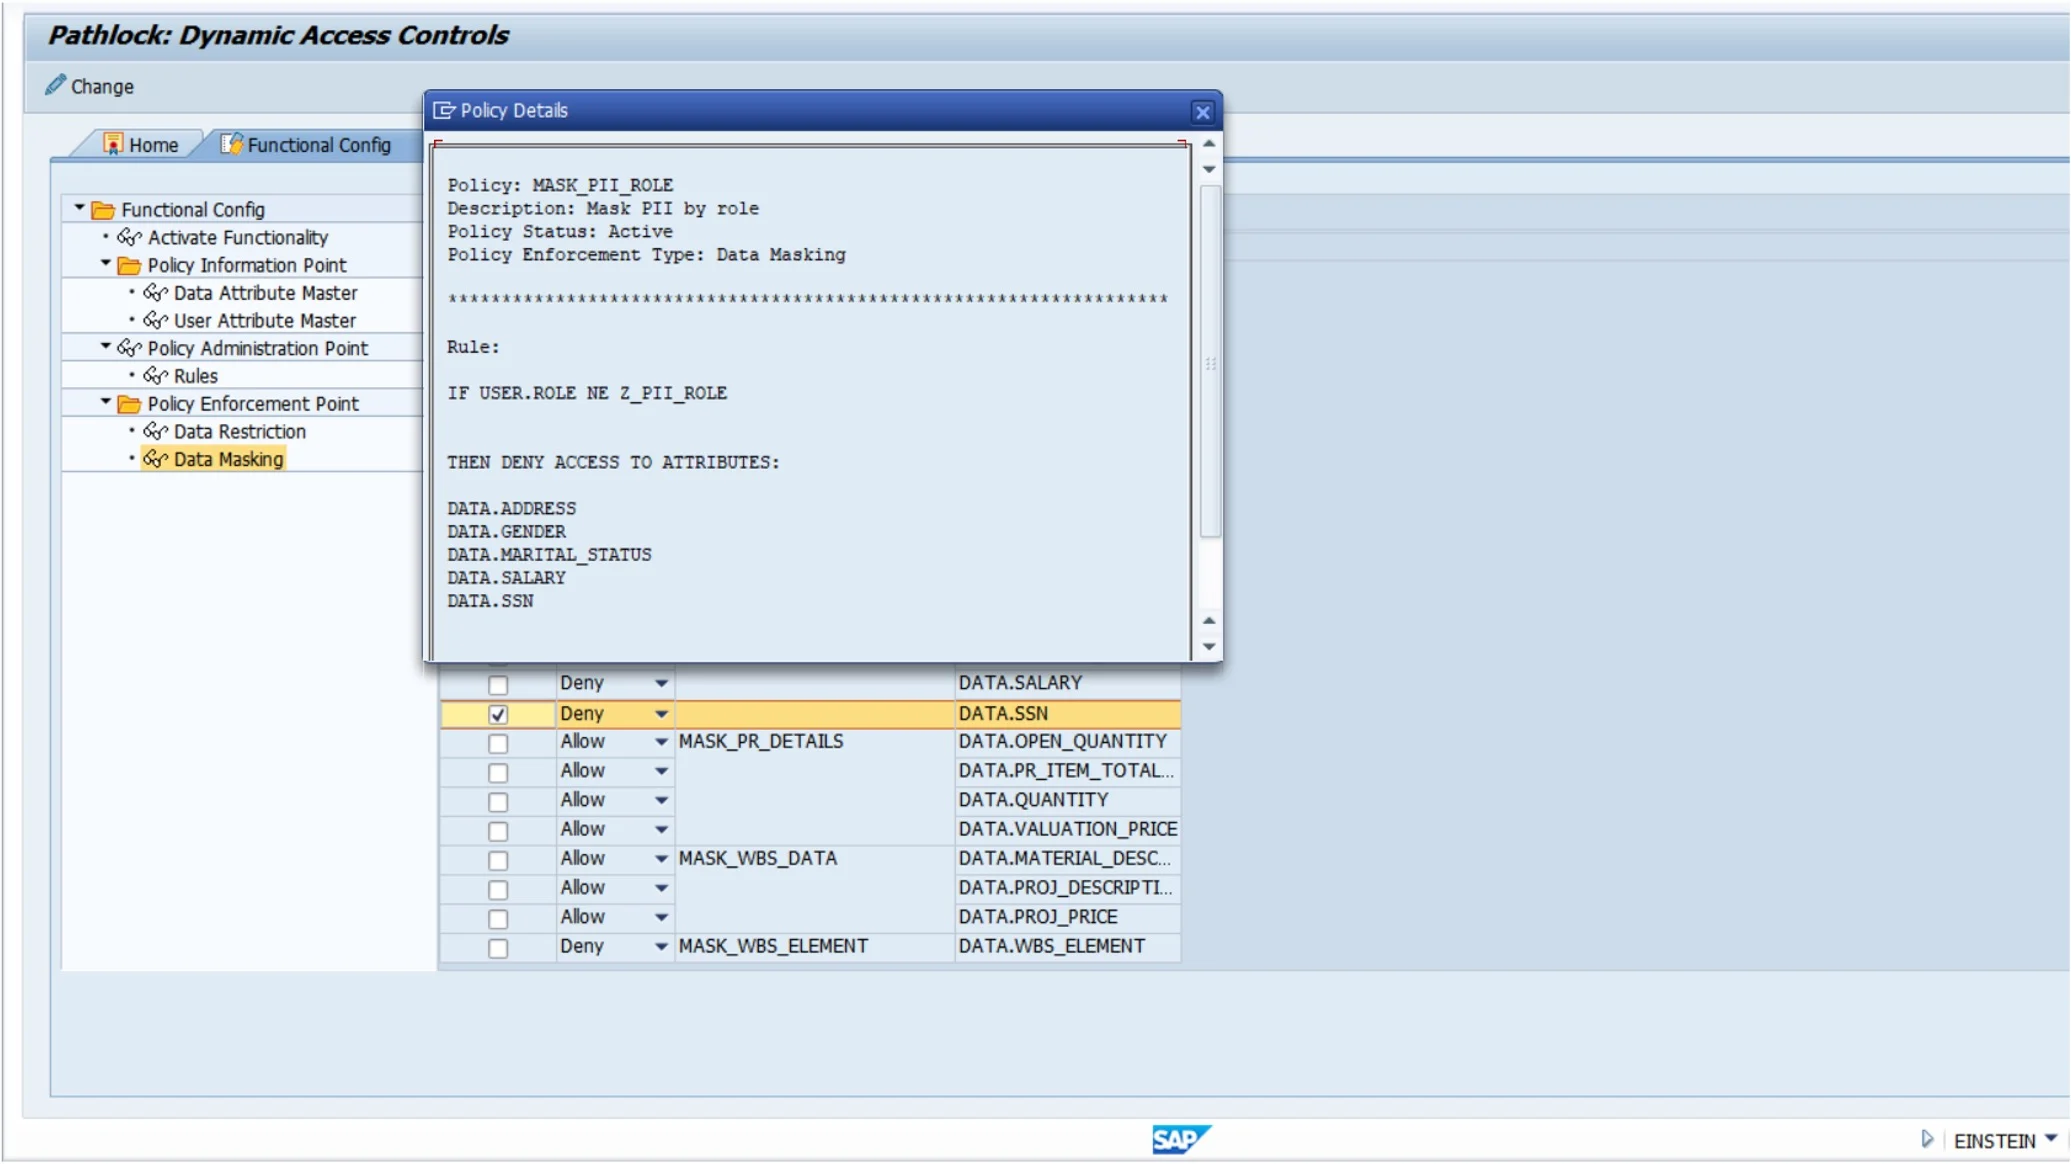Click the Data Attribute Master node icon

[x=155, y=293]
